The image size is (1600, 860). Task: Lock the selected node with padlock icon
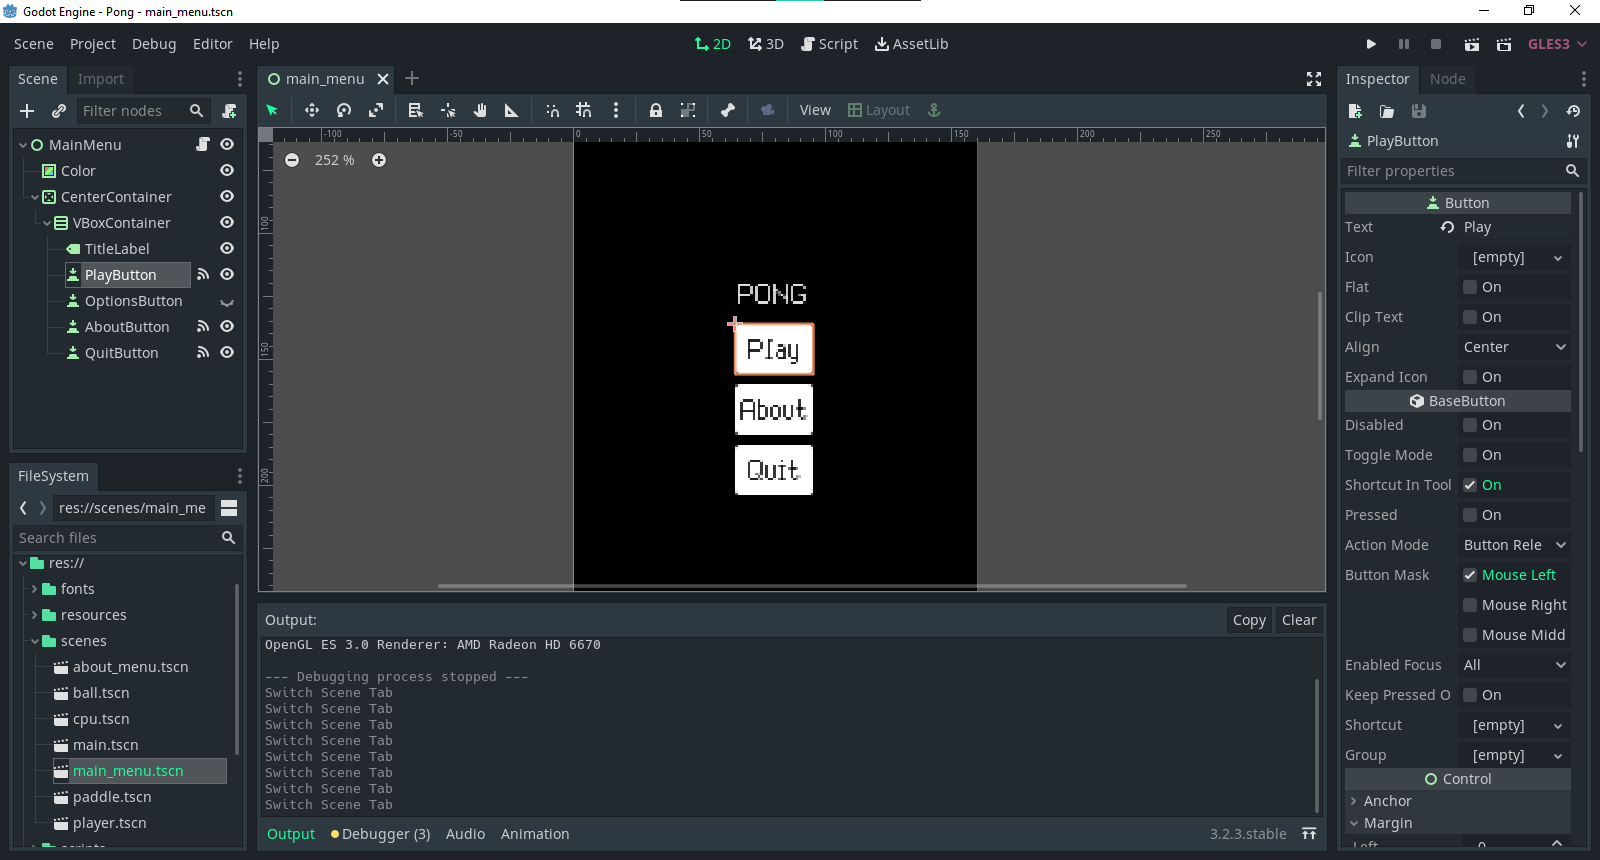pyautogui.click(x=656, y=110)
